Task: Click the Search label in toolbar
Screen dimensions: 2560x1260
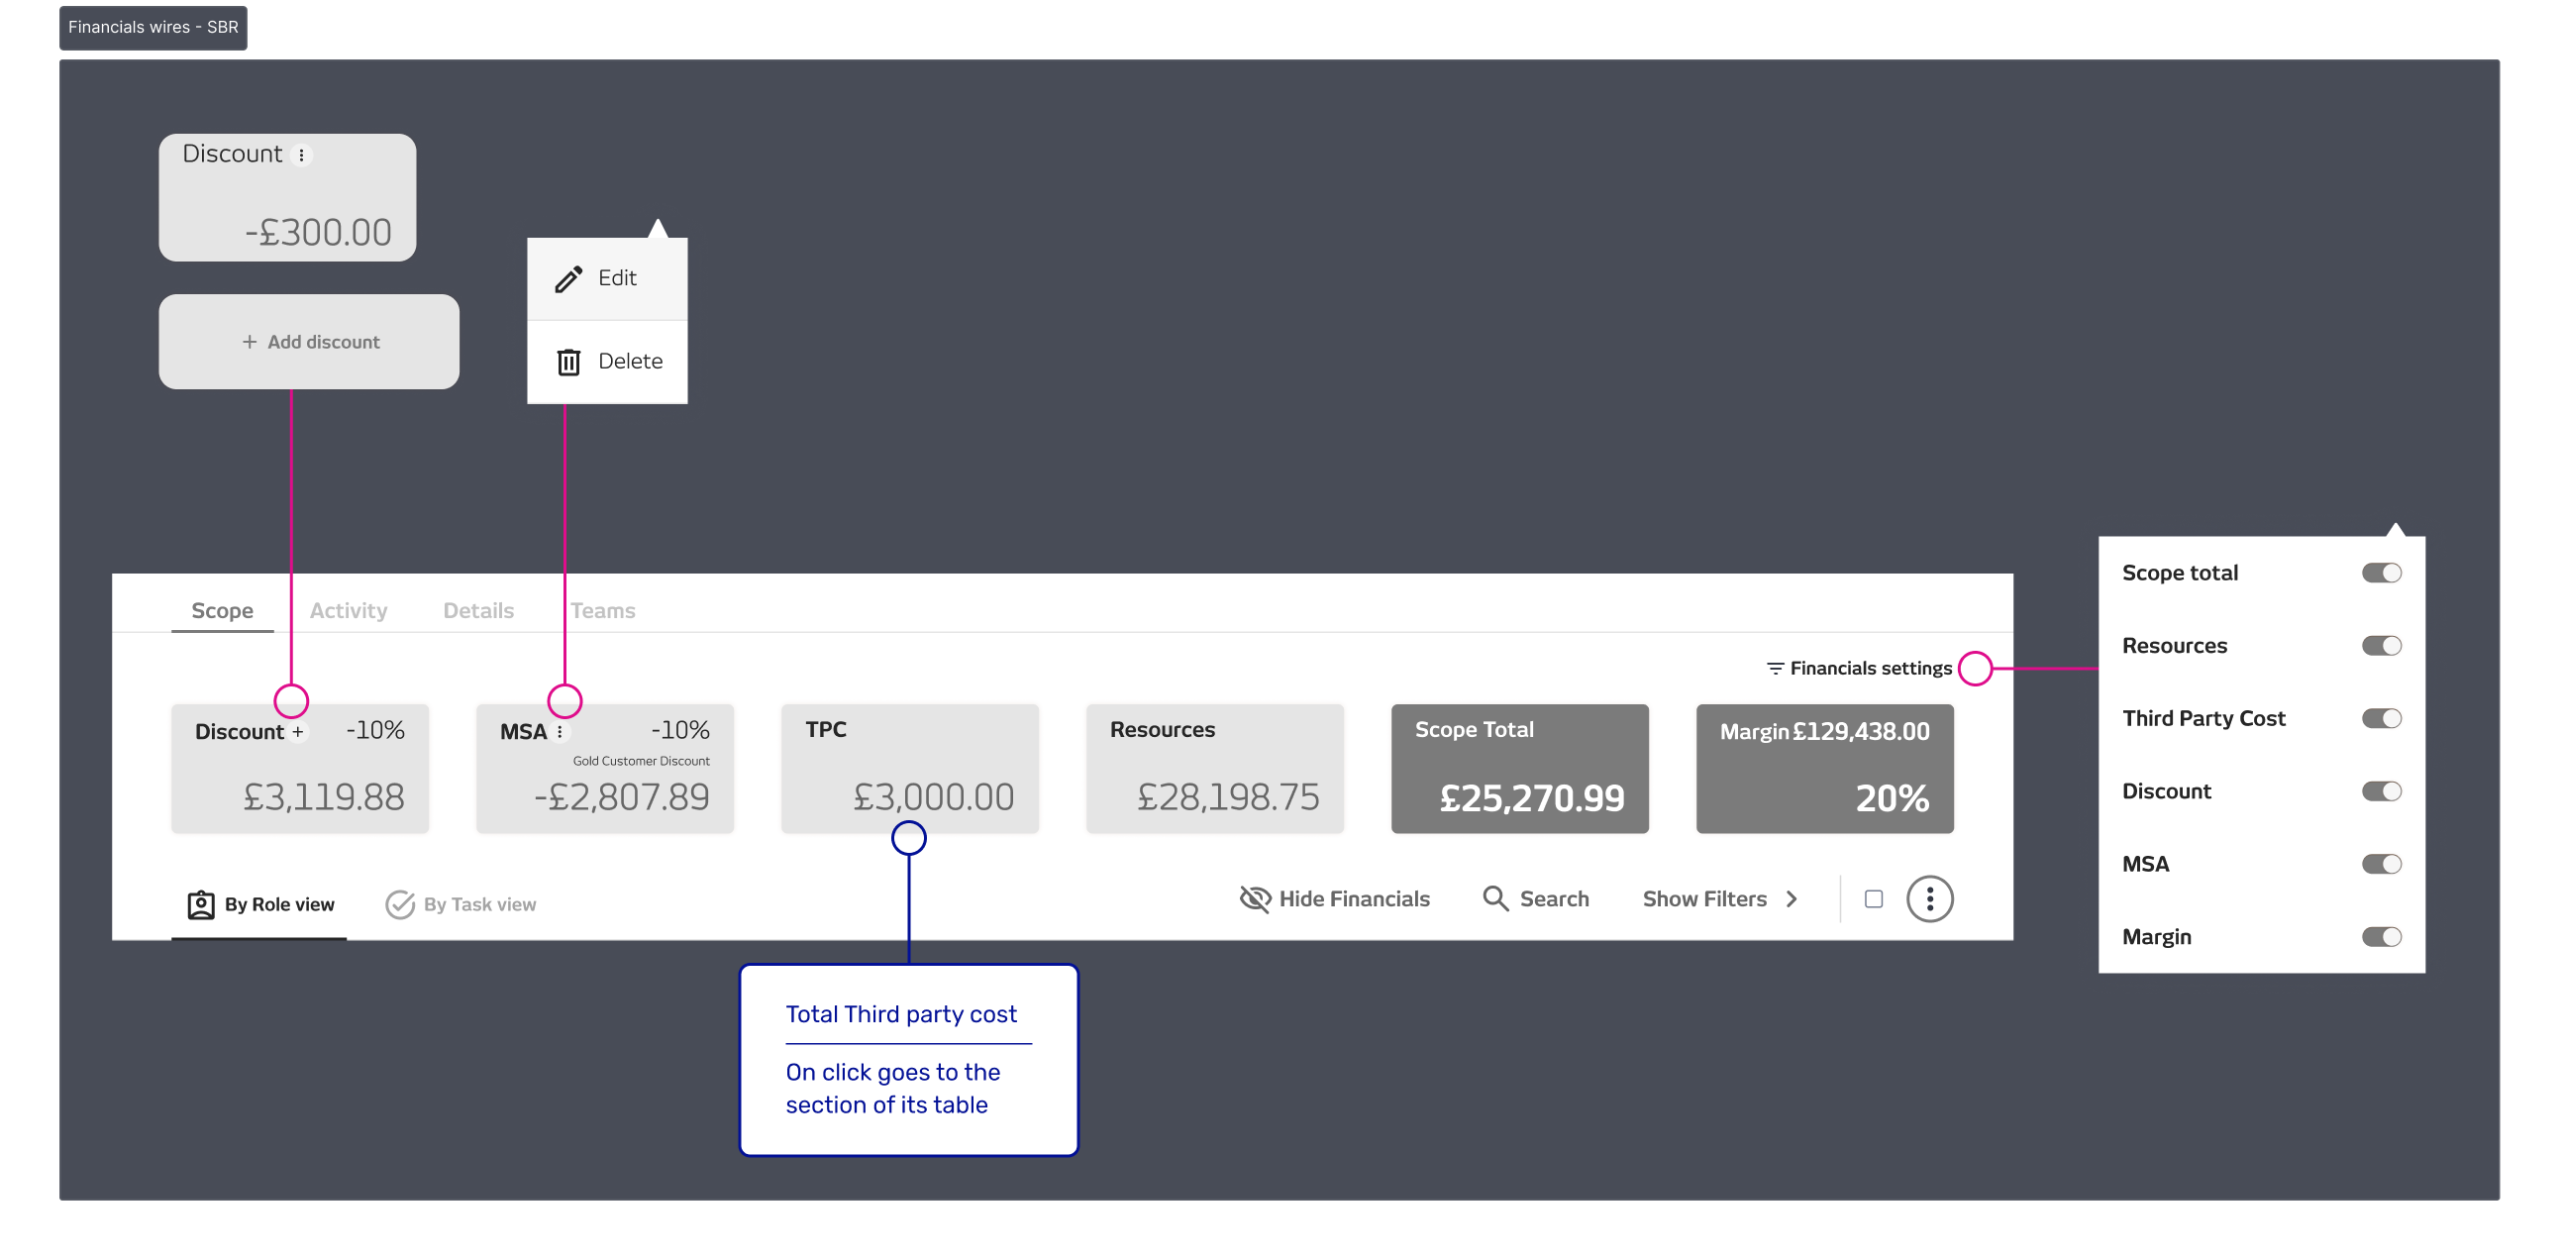Action: 1554,899
